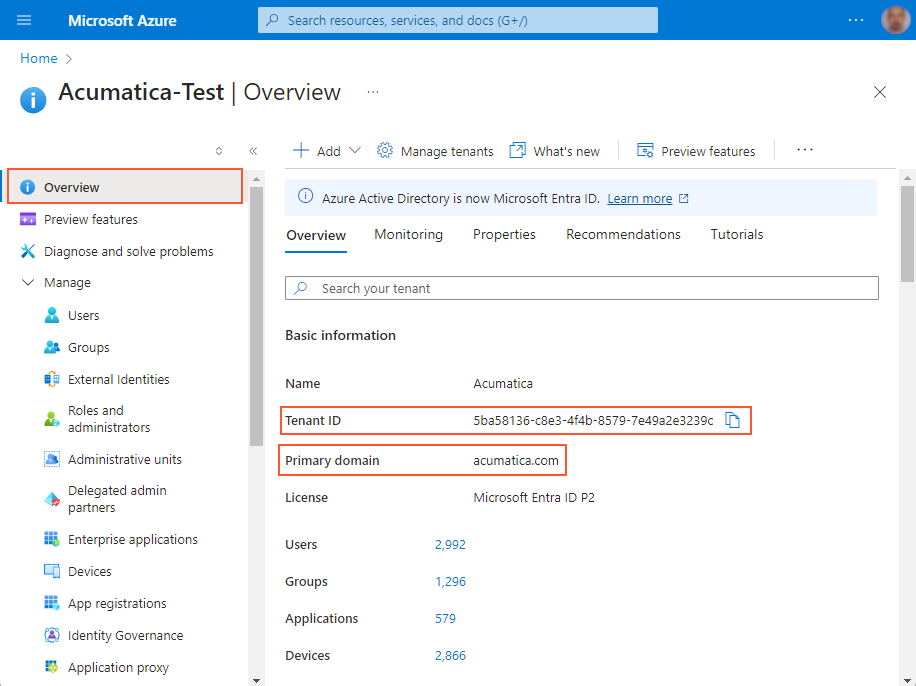Click the Manage tenants gear icon
This screenshot has height=686, width=916.
385,151
